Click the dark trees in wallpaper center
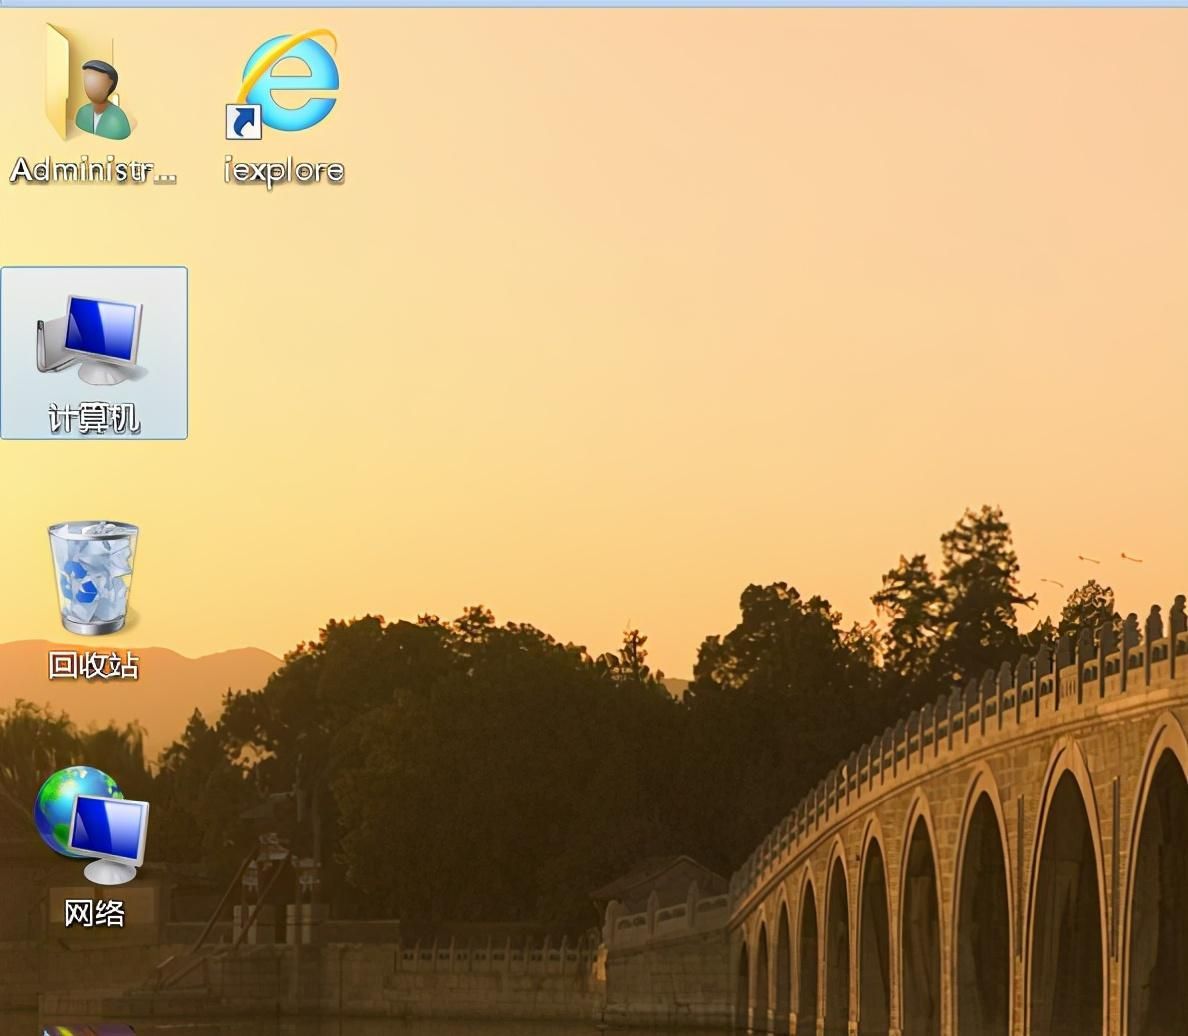 (x=470, y=758)
